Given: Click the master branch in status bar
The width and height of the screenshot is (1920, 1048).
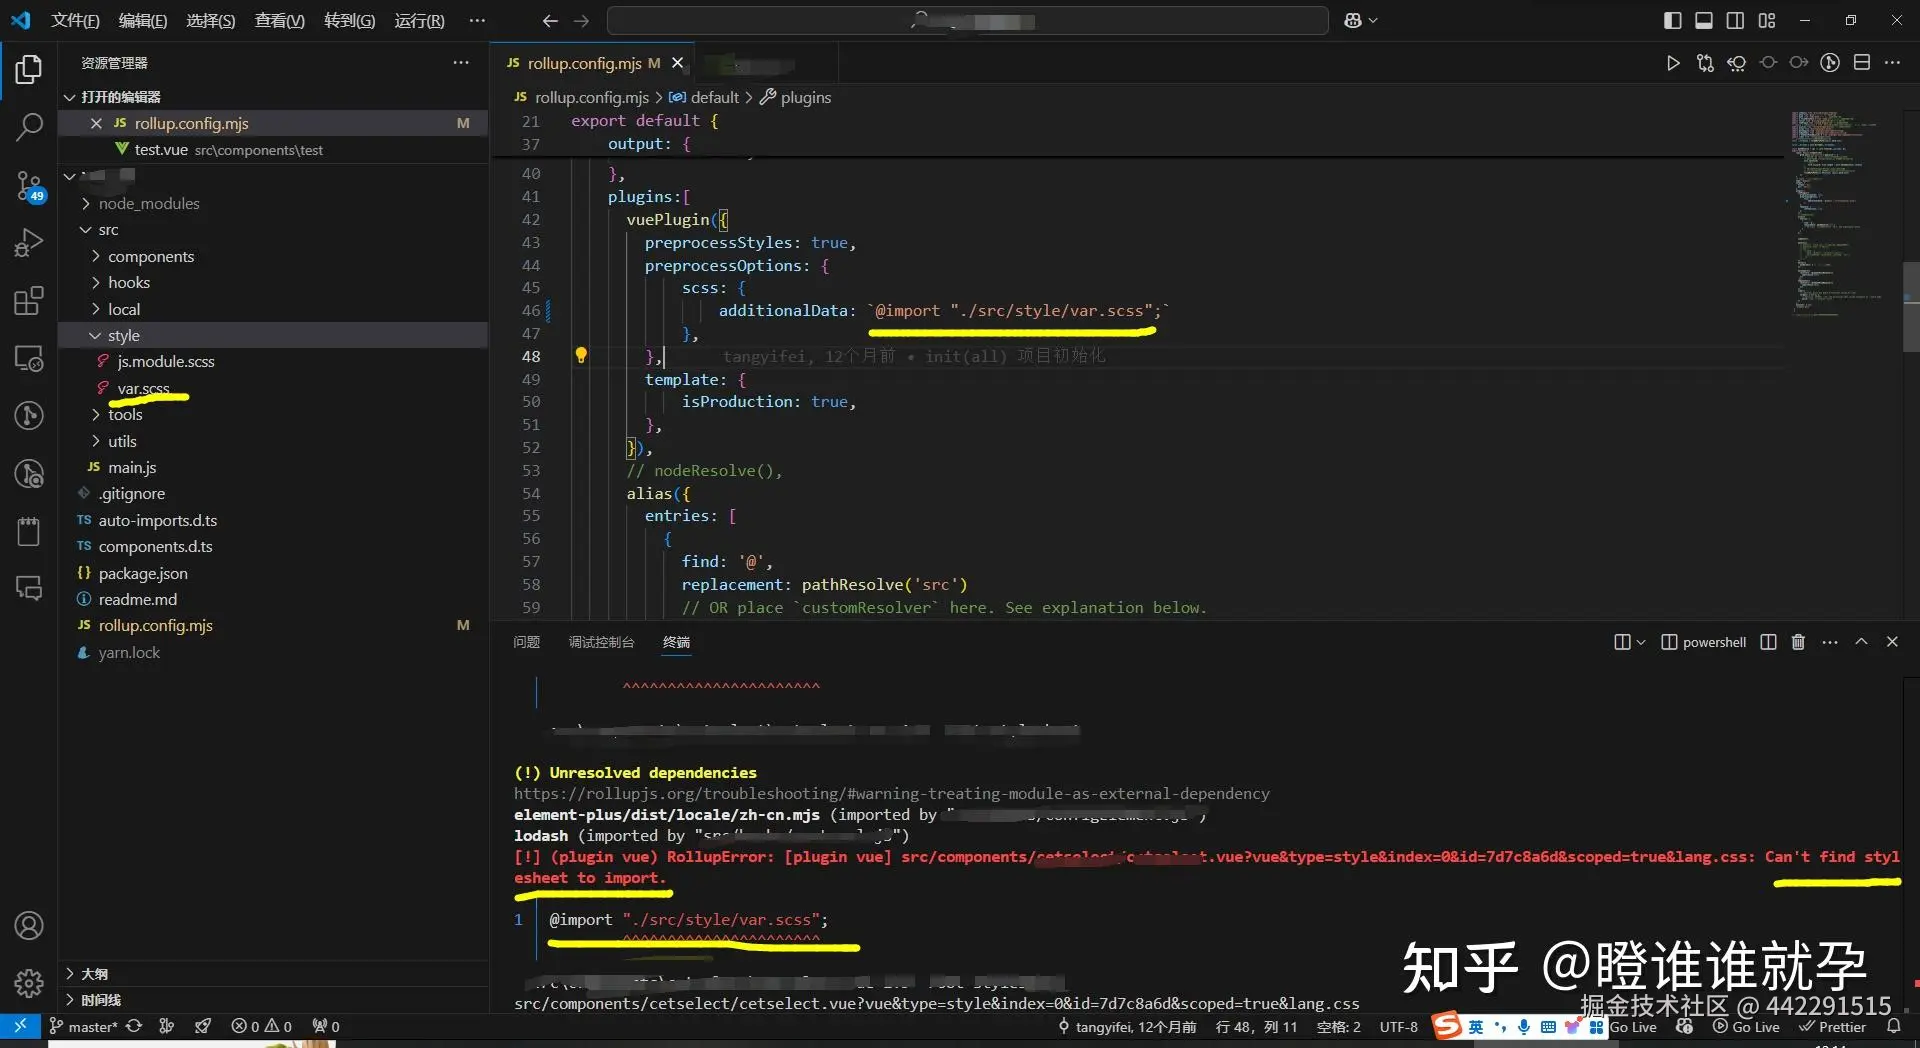Looking at the screenshot, I should [x=84, y=1026].
